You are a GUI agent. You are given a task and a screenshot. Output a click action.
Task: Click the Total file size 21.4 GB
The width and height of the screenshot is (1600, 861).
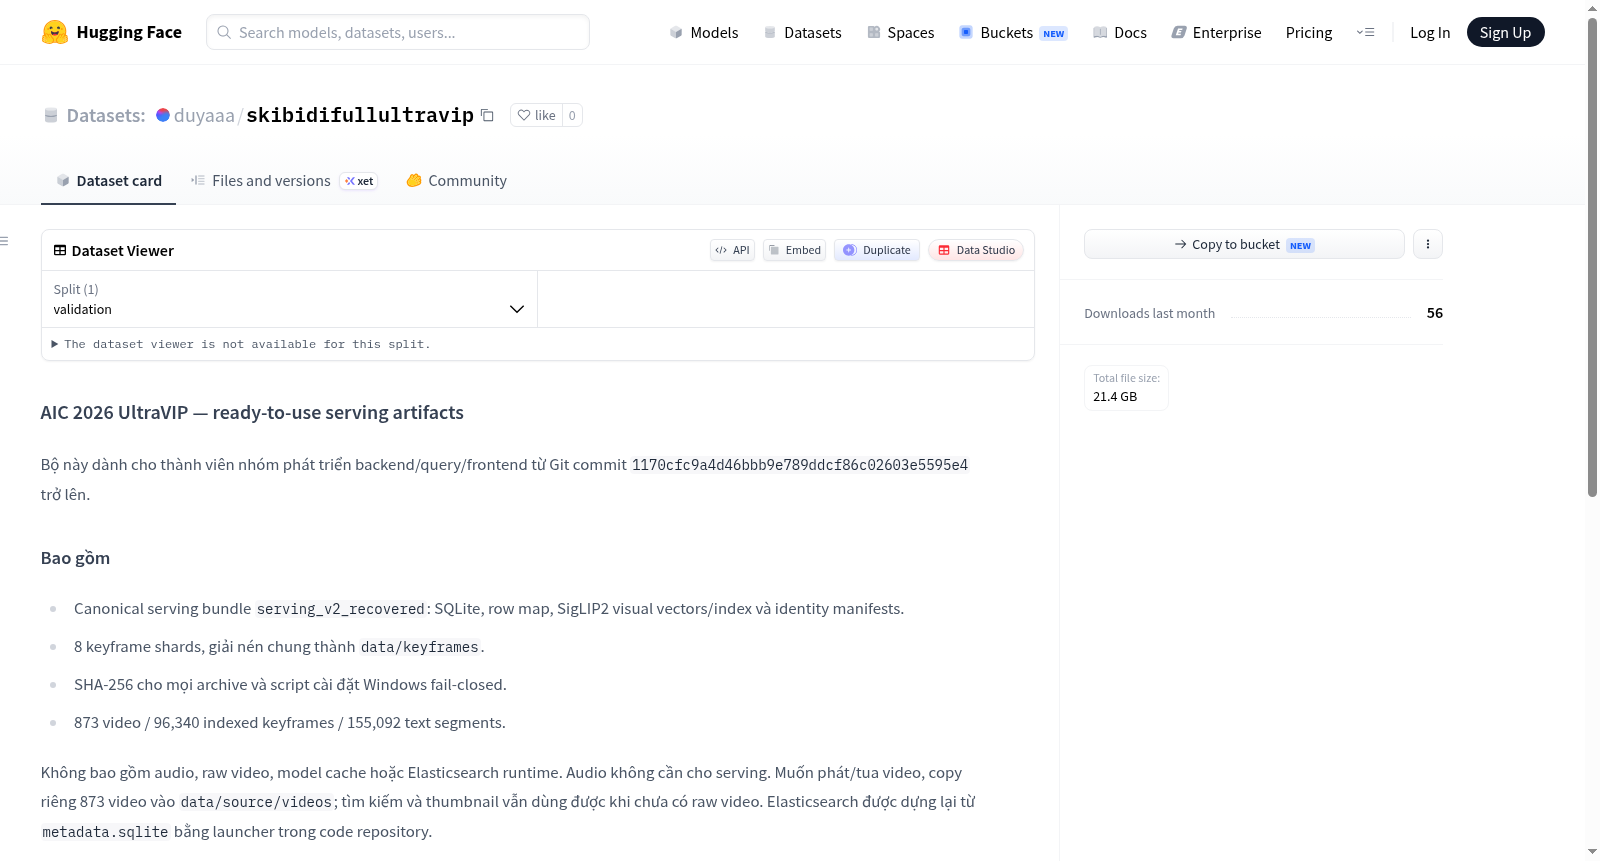[1126, 388]
